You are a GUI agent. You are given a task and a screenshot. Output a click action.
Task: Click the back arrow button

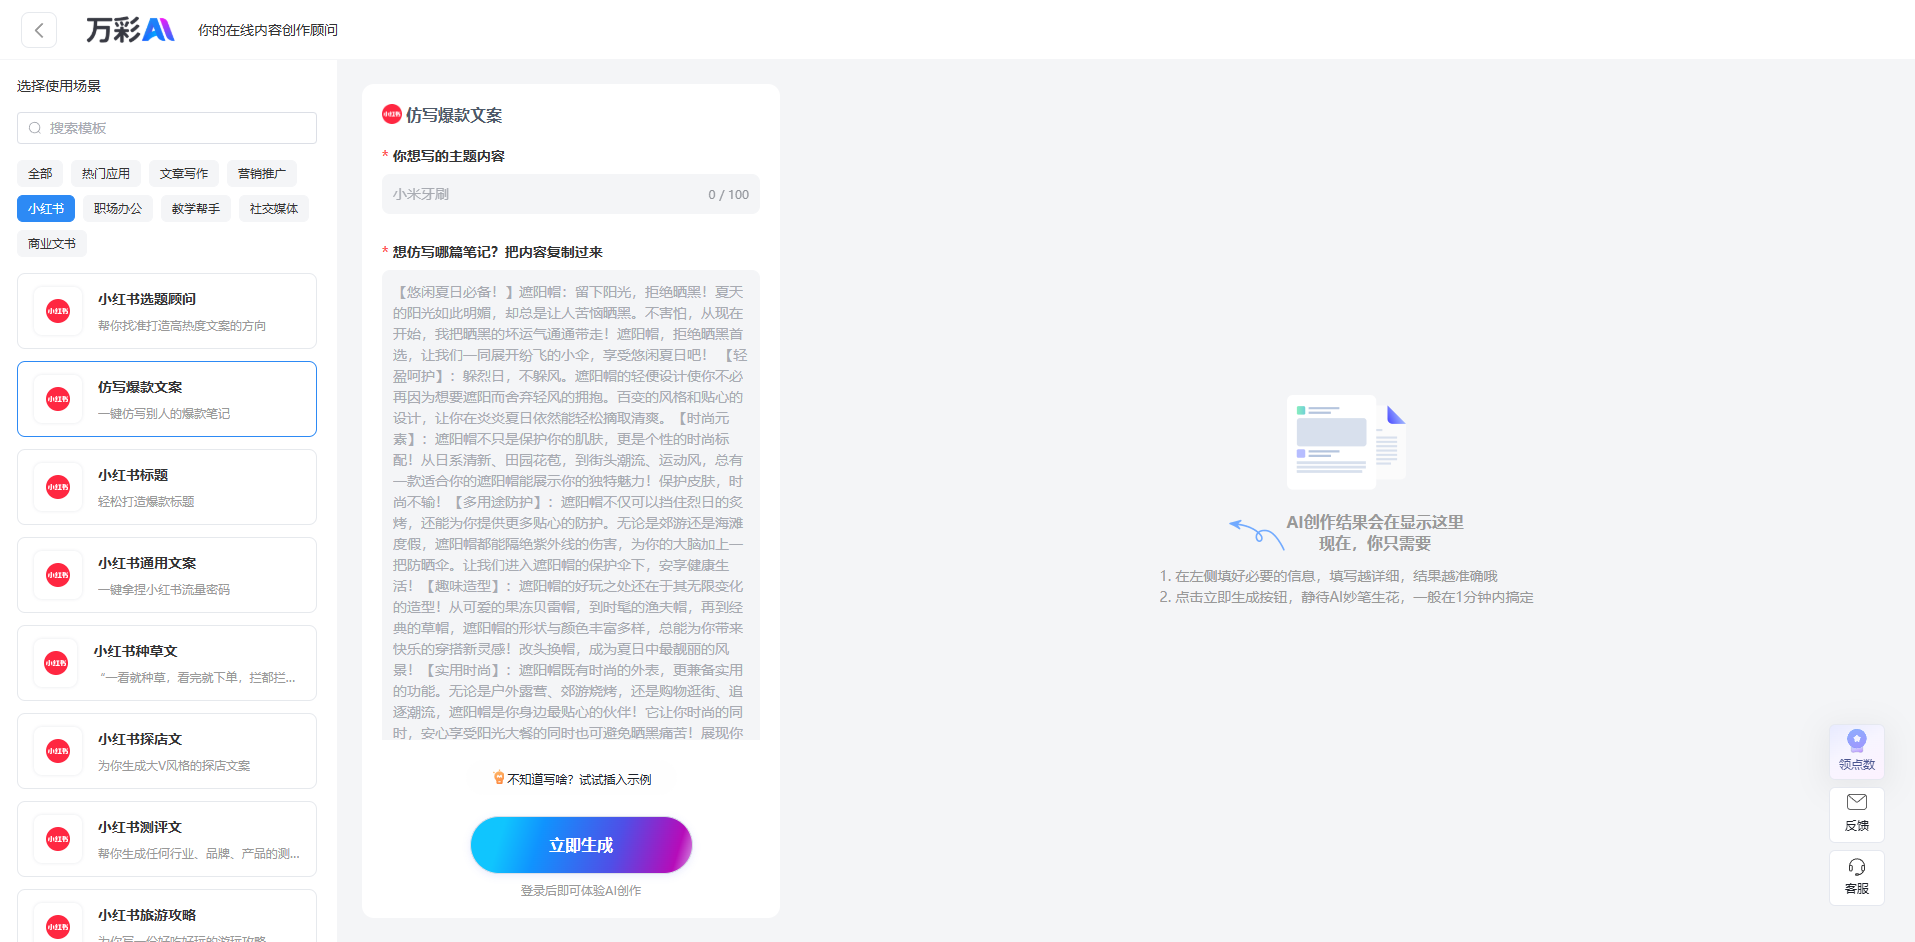[x=39, y=30]
